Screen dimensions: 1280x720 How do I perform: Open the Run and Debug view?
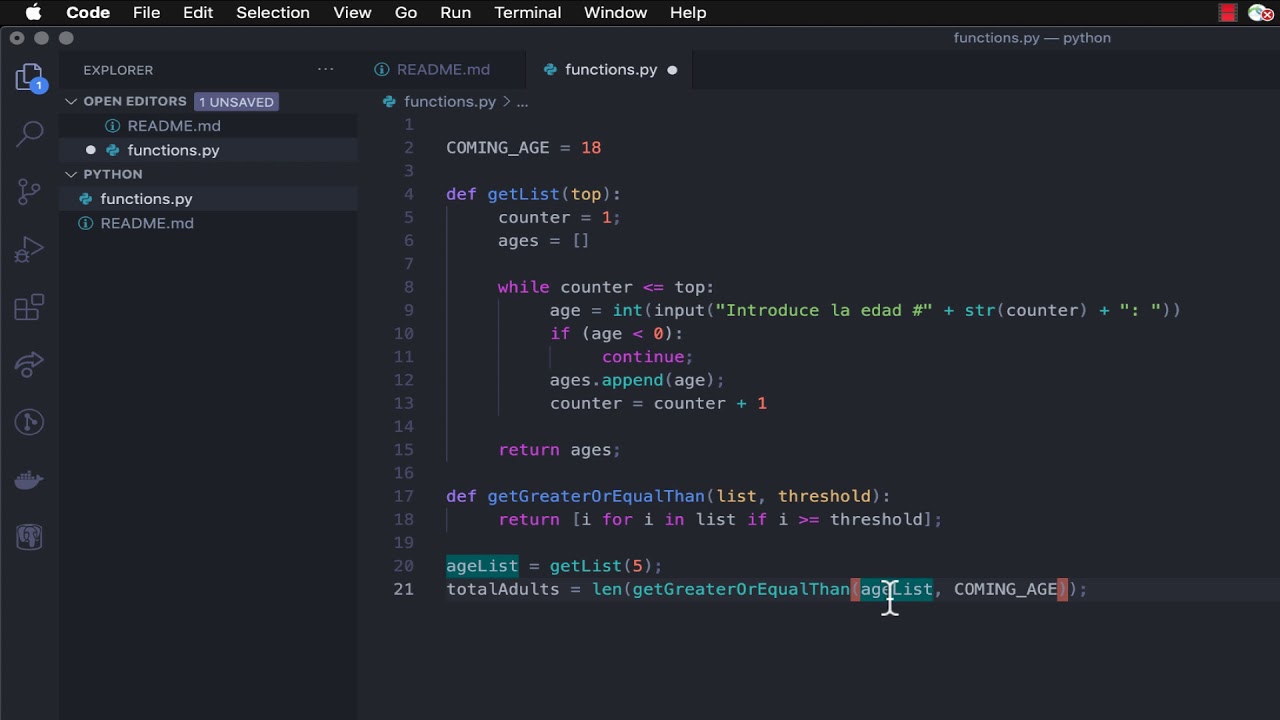tap(30, 249)
